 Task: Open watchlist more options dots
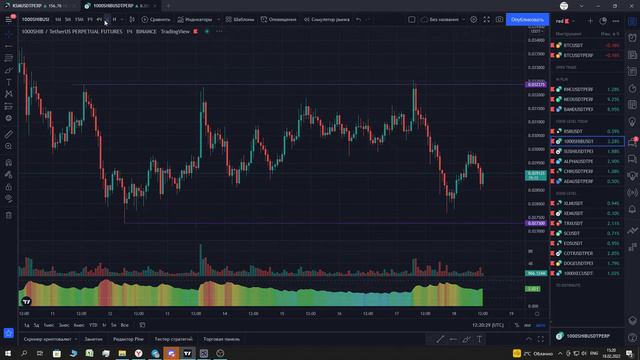(616, 21)
